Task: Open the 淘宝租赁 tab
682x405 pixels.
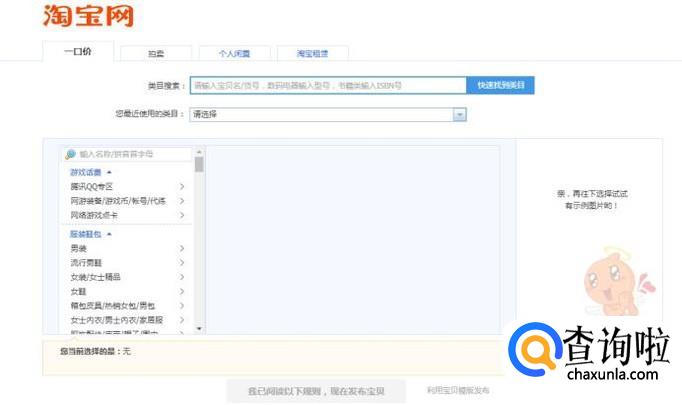Action: pyautogui.click(x=312, y=54)
